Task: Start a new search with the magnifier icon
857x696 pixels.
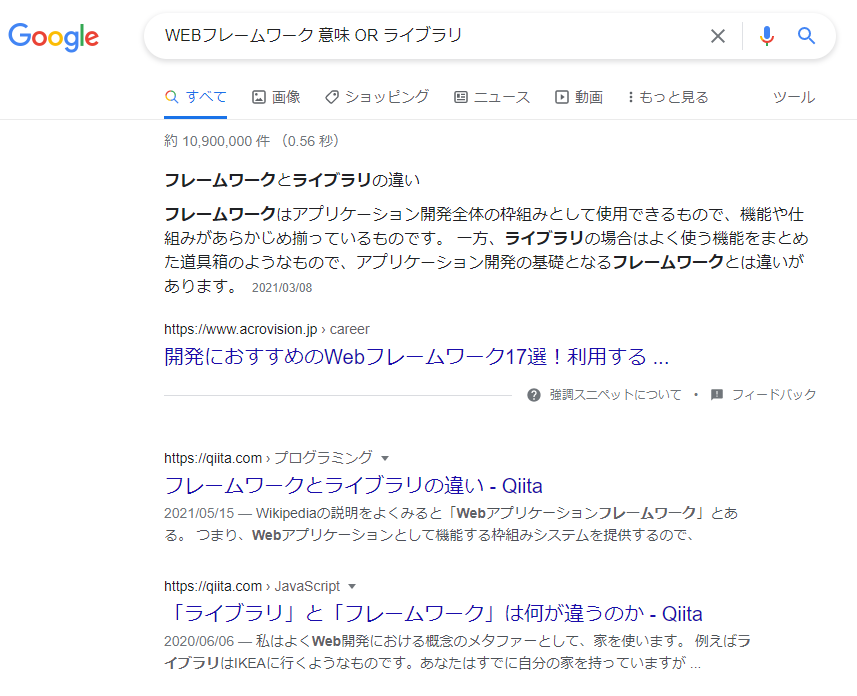Action: point(806,35)
